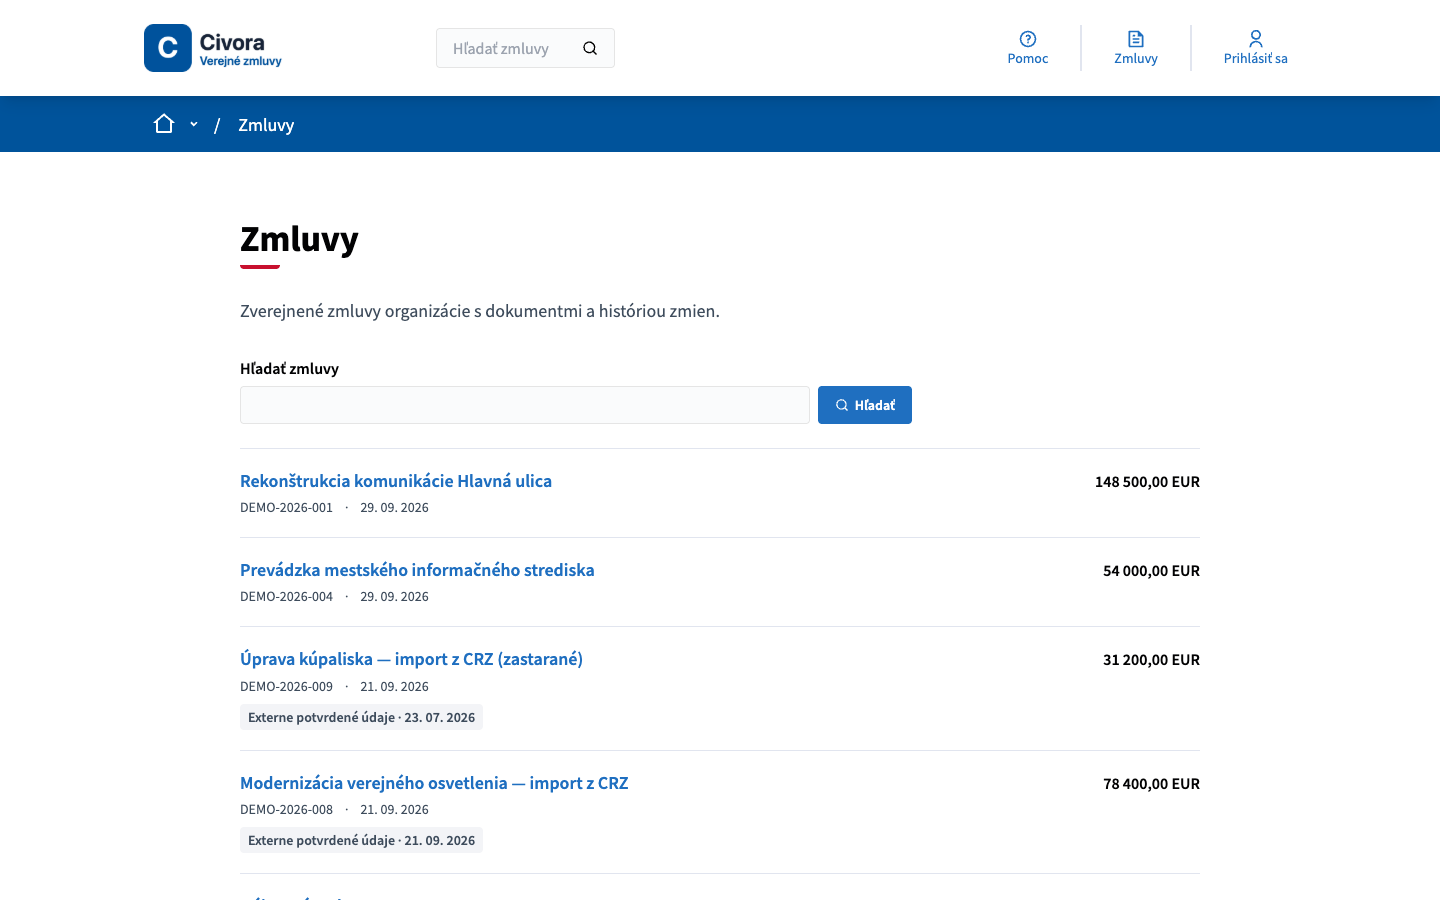The height and width of the screenshot is (900, 1440).
Task: Click the Zverejnené zmluvy organizácie description text
Action: 480,311
